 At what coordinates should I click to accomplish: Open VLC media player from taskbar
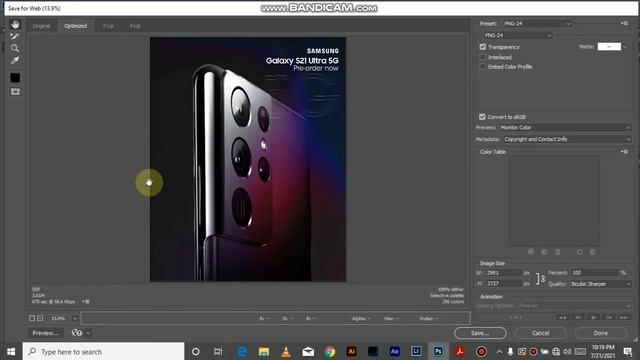[286, 351]
